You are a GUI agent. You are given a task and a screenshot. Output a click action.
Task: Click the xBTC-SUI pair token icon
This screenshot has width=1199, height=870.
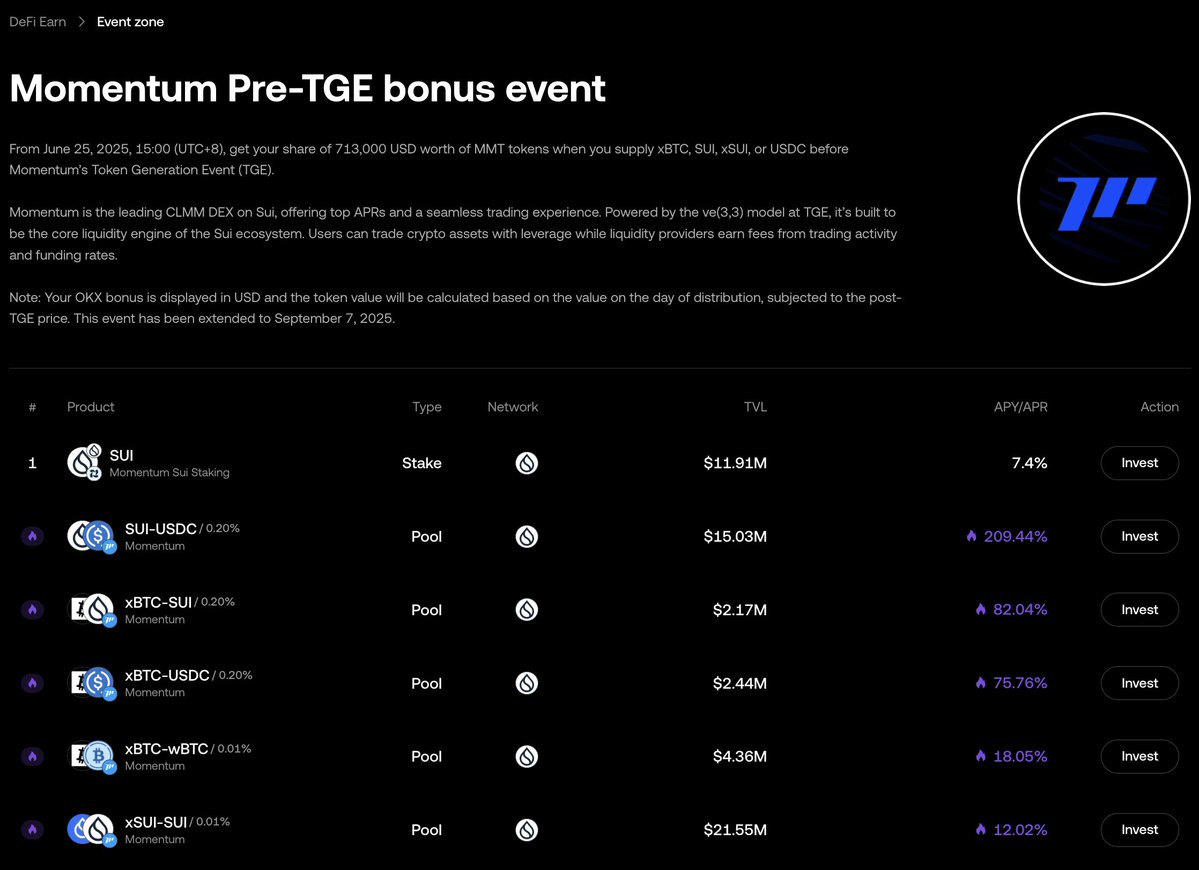click(x=92, y=609)
